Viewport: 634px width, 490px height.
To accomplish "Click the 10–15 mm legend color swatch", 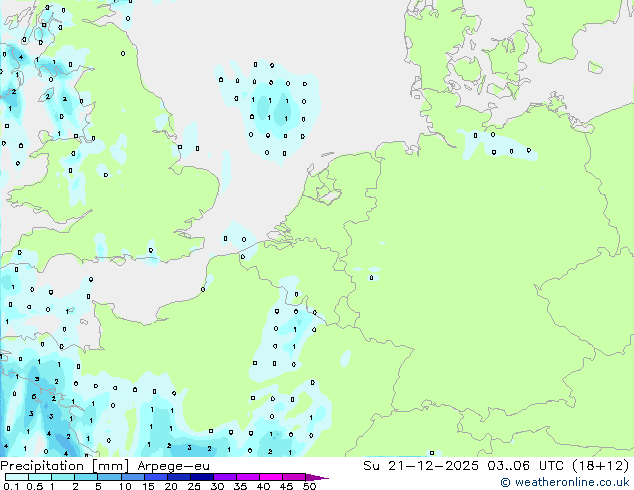I will (x=132, y=477).
